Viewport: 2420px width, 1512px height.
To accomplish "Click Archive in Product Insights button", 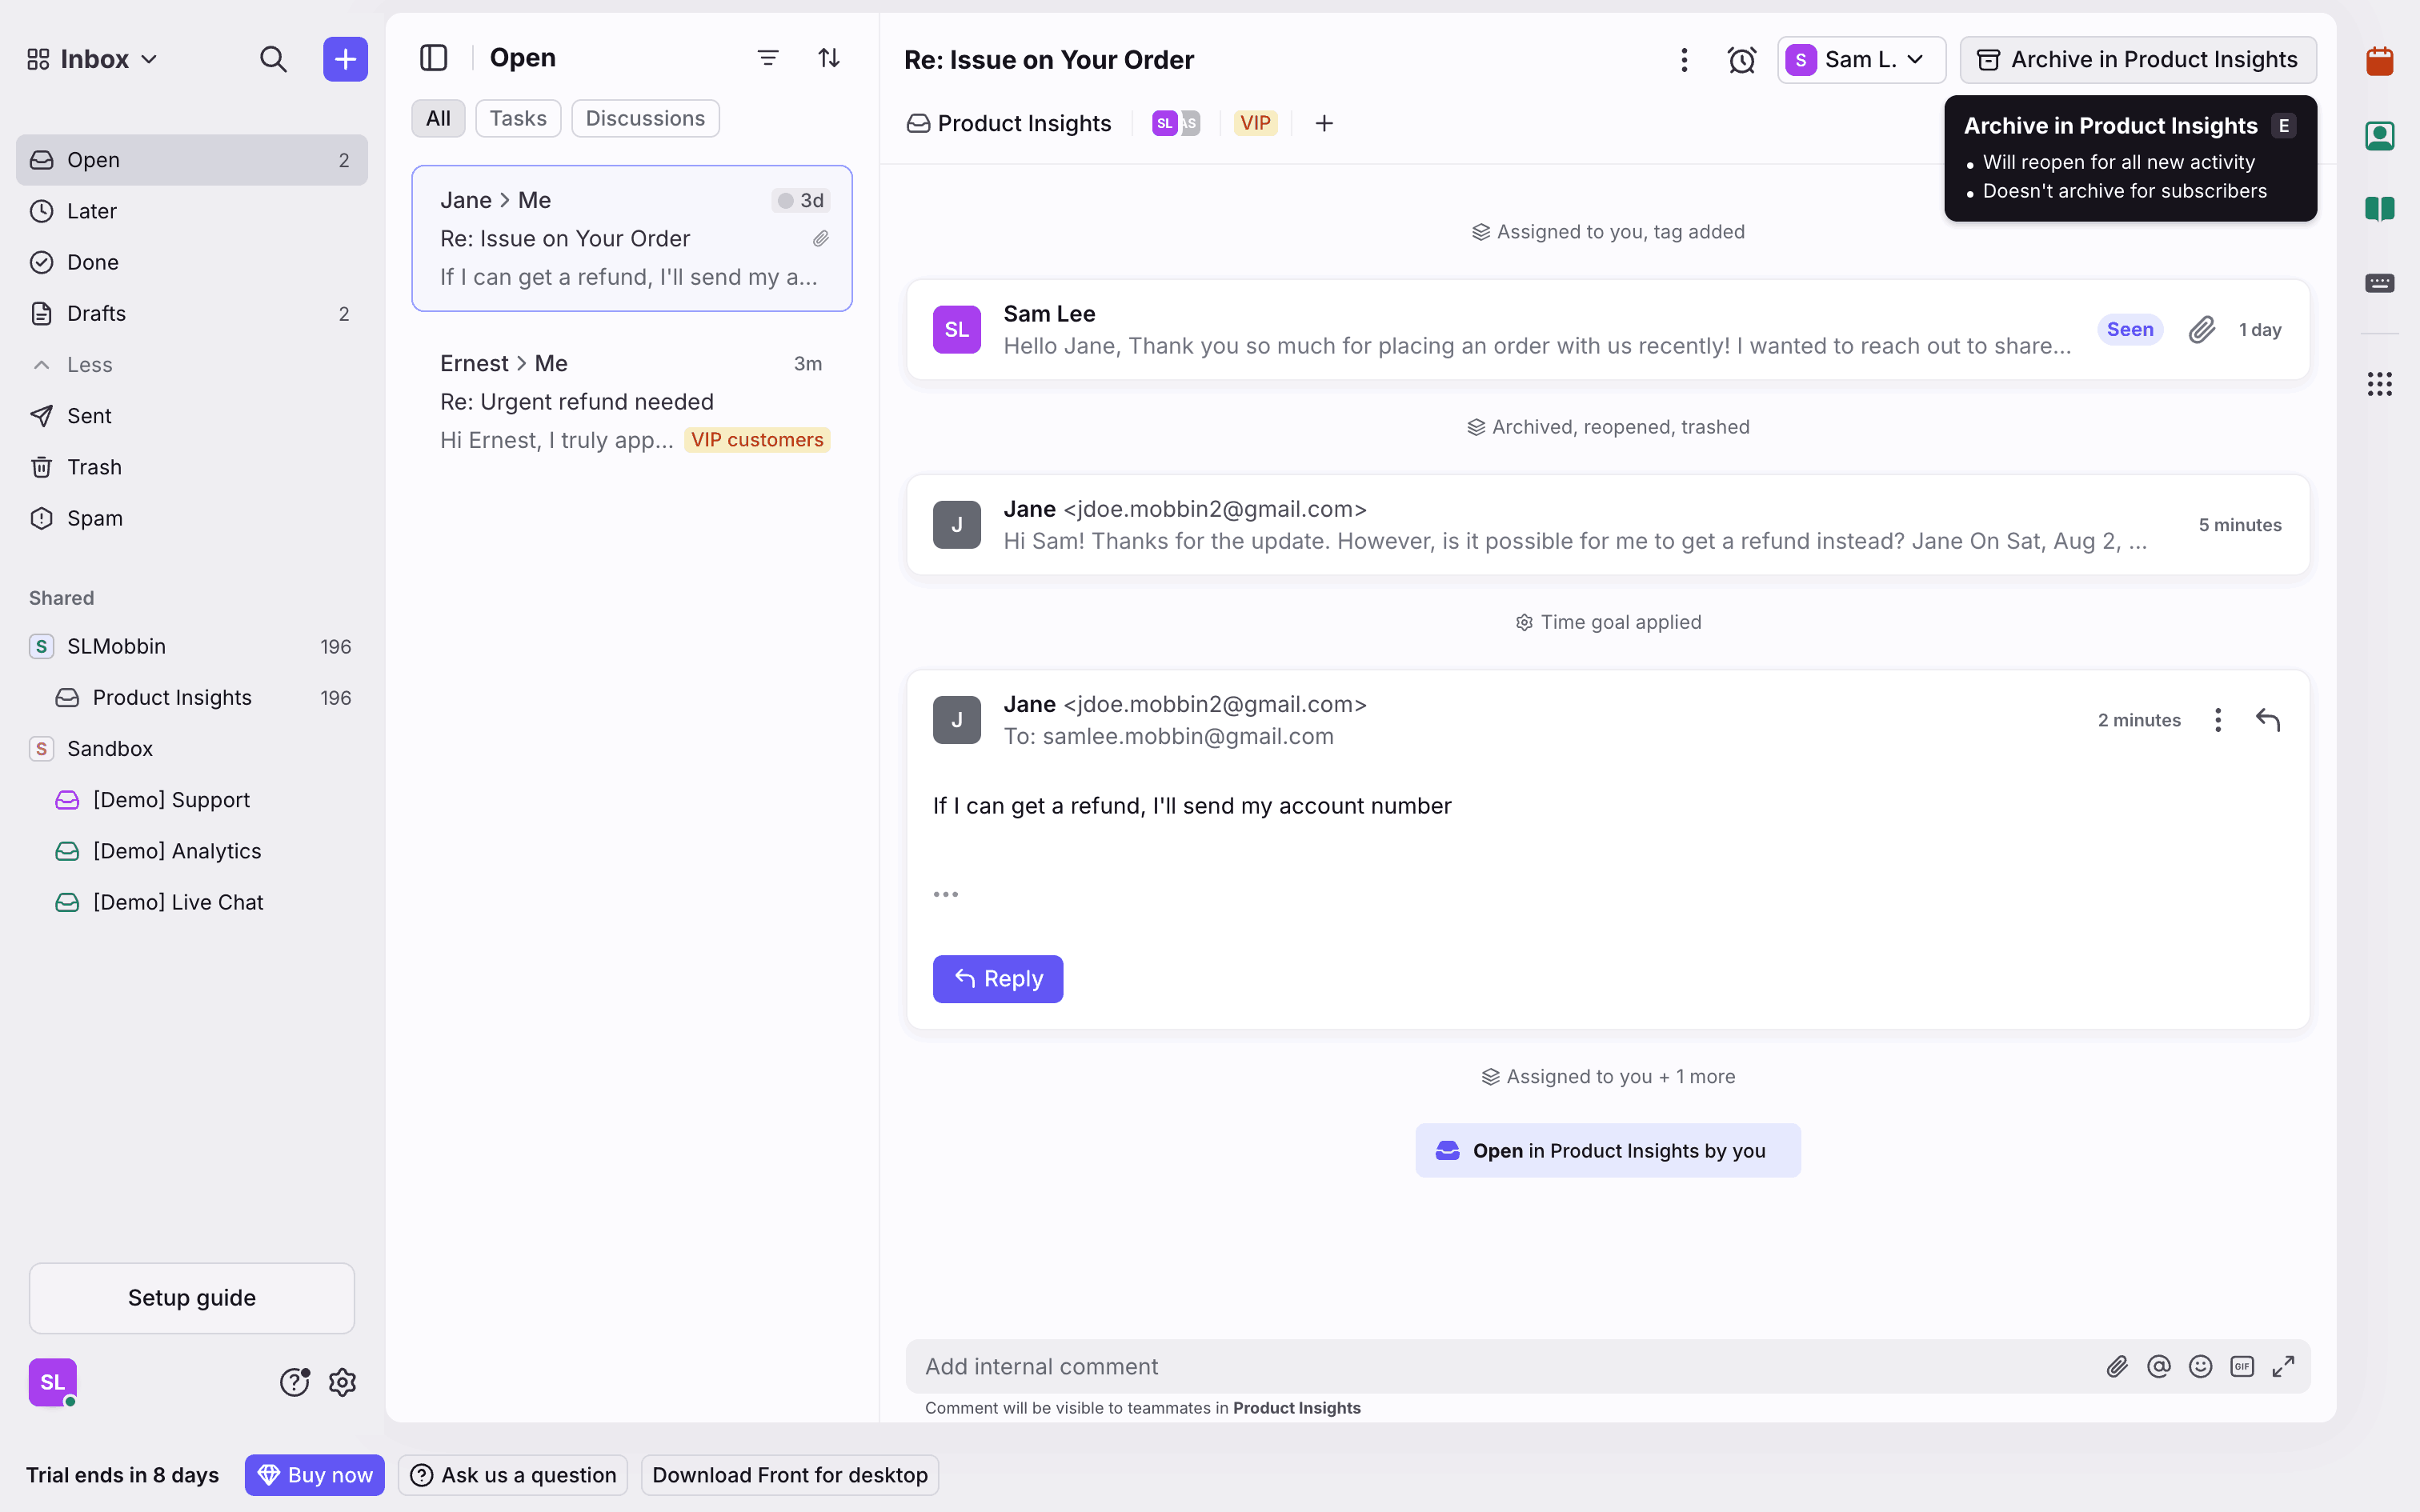I will coord(2138,60).
